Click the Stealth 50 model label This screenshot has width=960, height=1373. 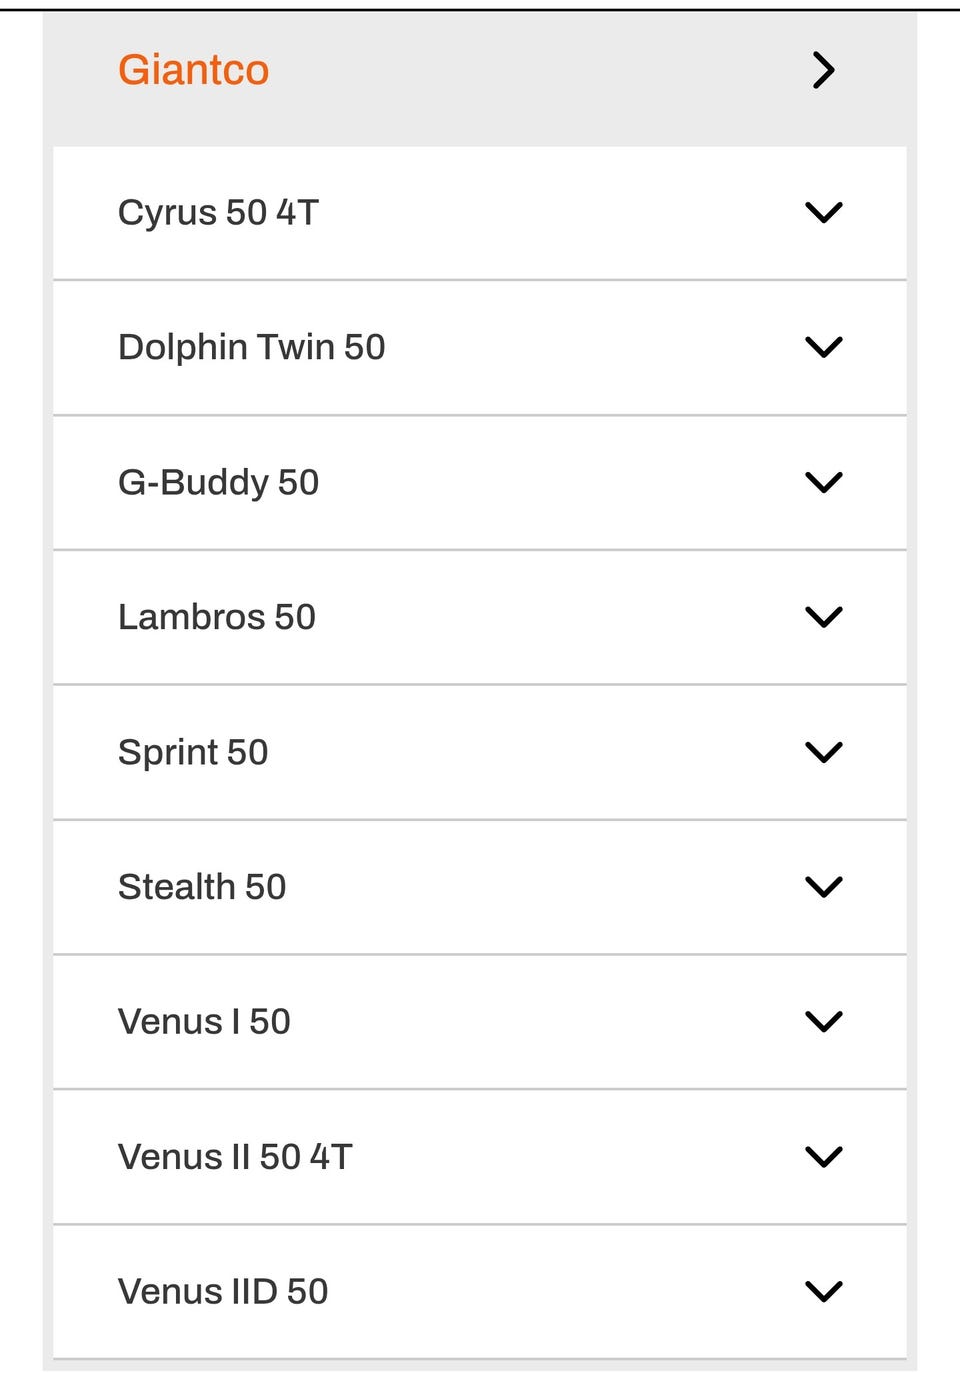click(x=202, y=887)
